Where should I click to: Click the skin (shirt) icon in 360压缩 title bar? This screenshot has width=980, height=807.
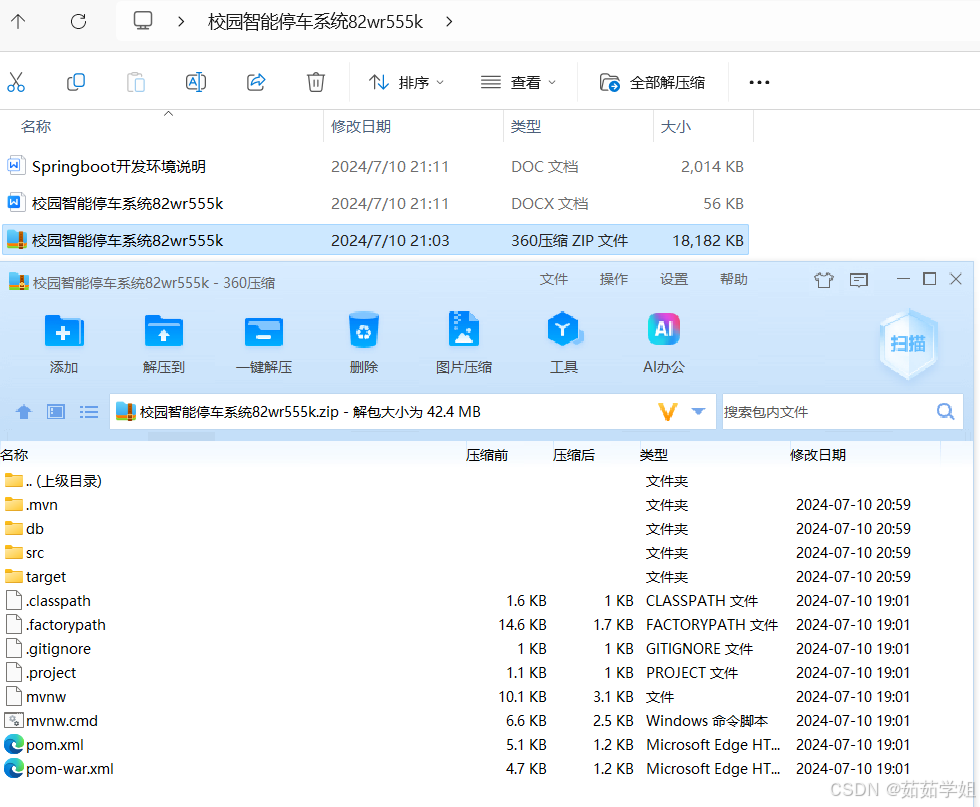(824, 279)
